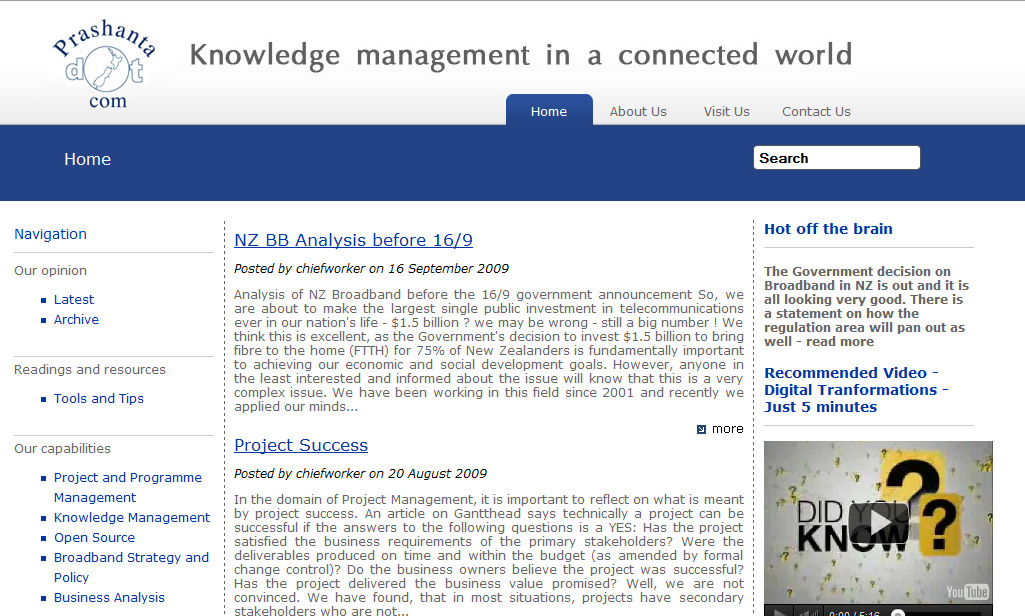Click the Search input field
This screenshot has width=1025, height=616.
tap(836, 158)
